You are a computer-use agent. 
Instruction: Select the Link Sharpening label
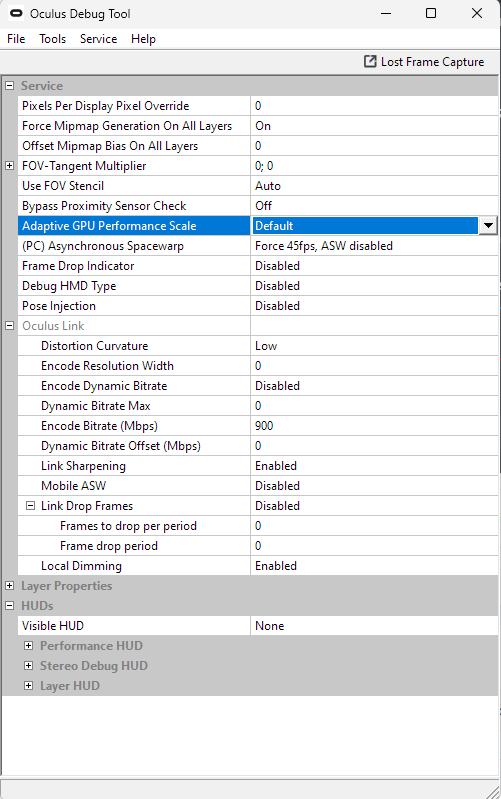[x=83, y=466]
